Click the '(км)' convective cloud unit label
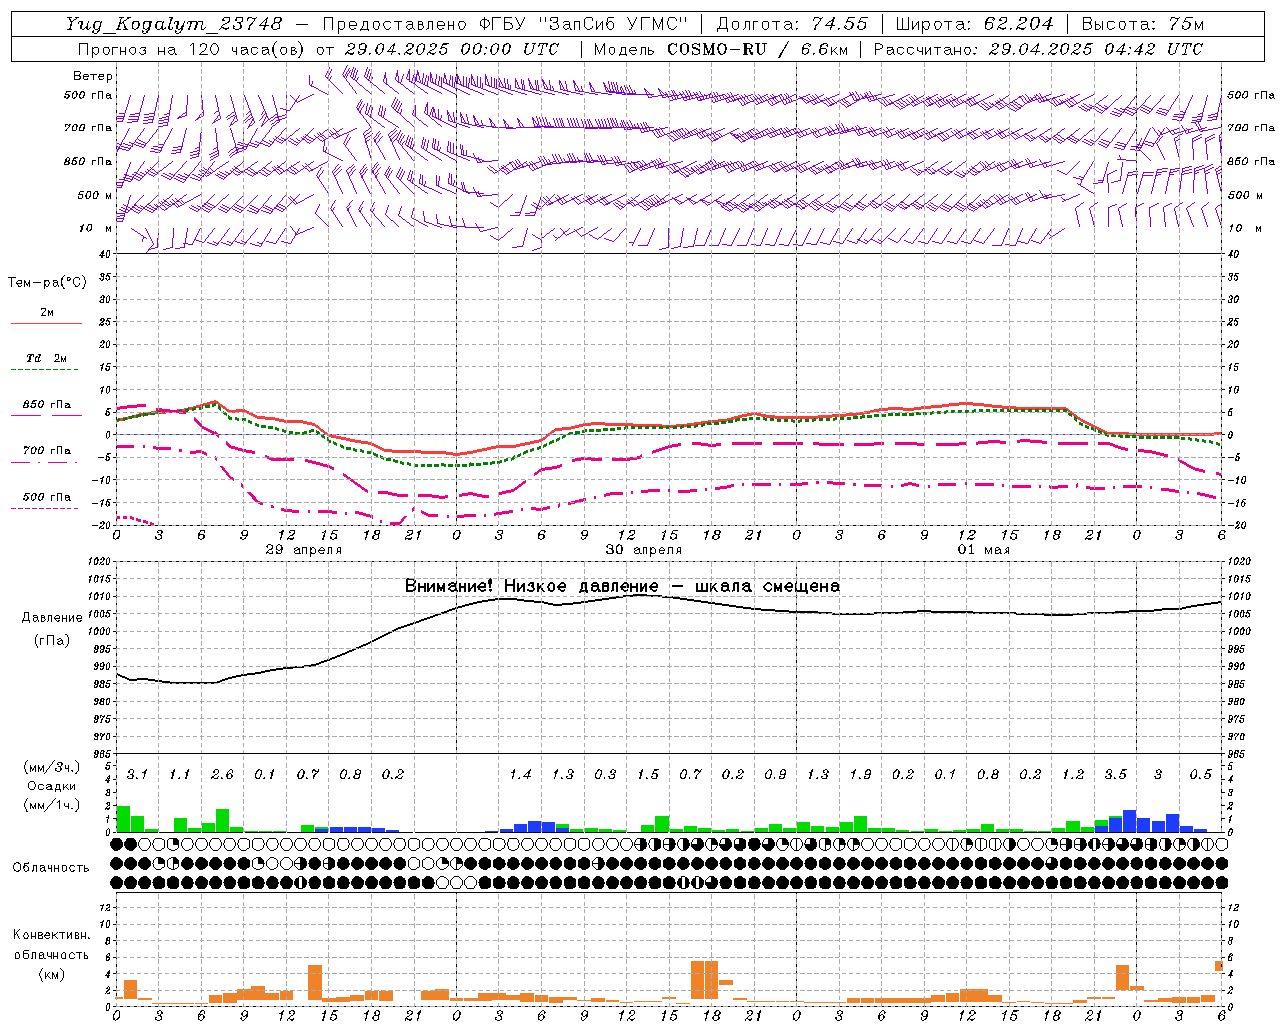 pos(51,973)
